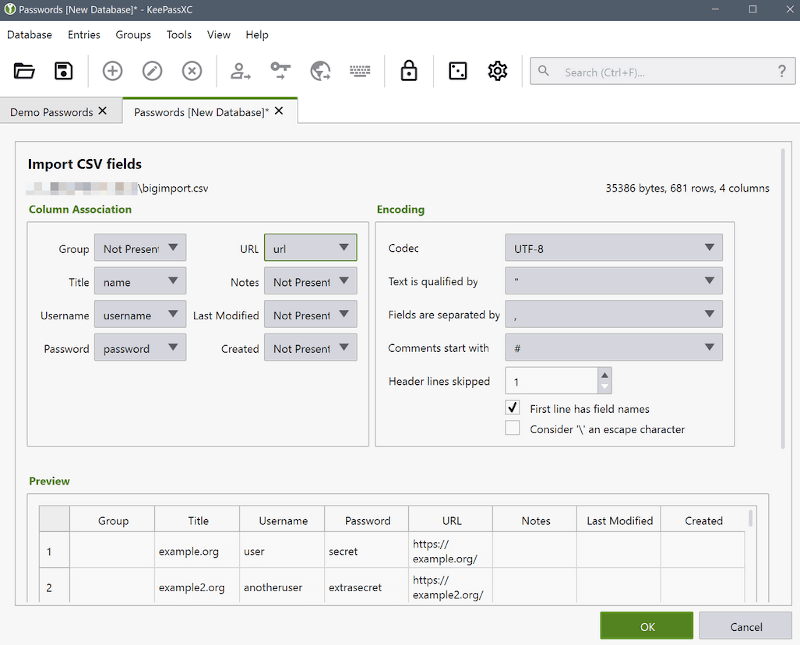
Task: Close the Demo Passwords tab
Action: click(x=103, y=111)
